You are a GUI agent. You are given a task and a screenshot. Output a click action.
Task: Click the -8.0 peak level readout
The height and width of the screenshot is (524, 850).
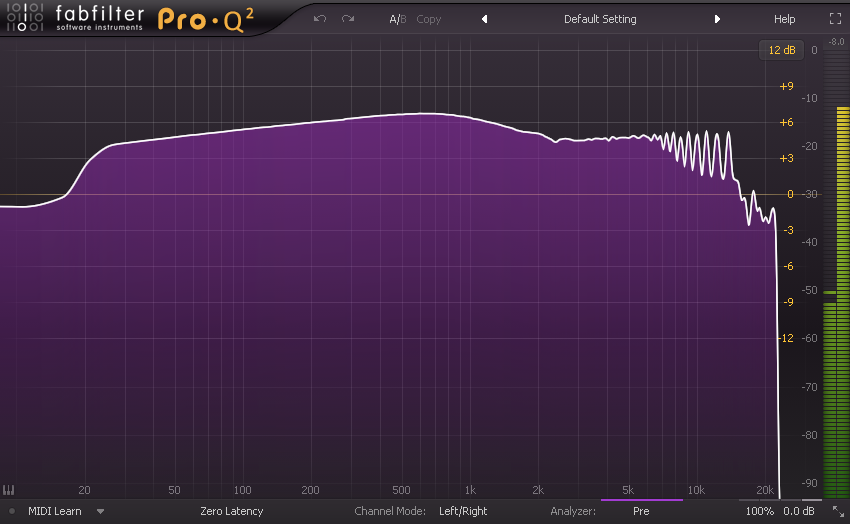pos(836,42)
